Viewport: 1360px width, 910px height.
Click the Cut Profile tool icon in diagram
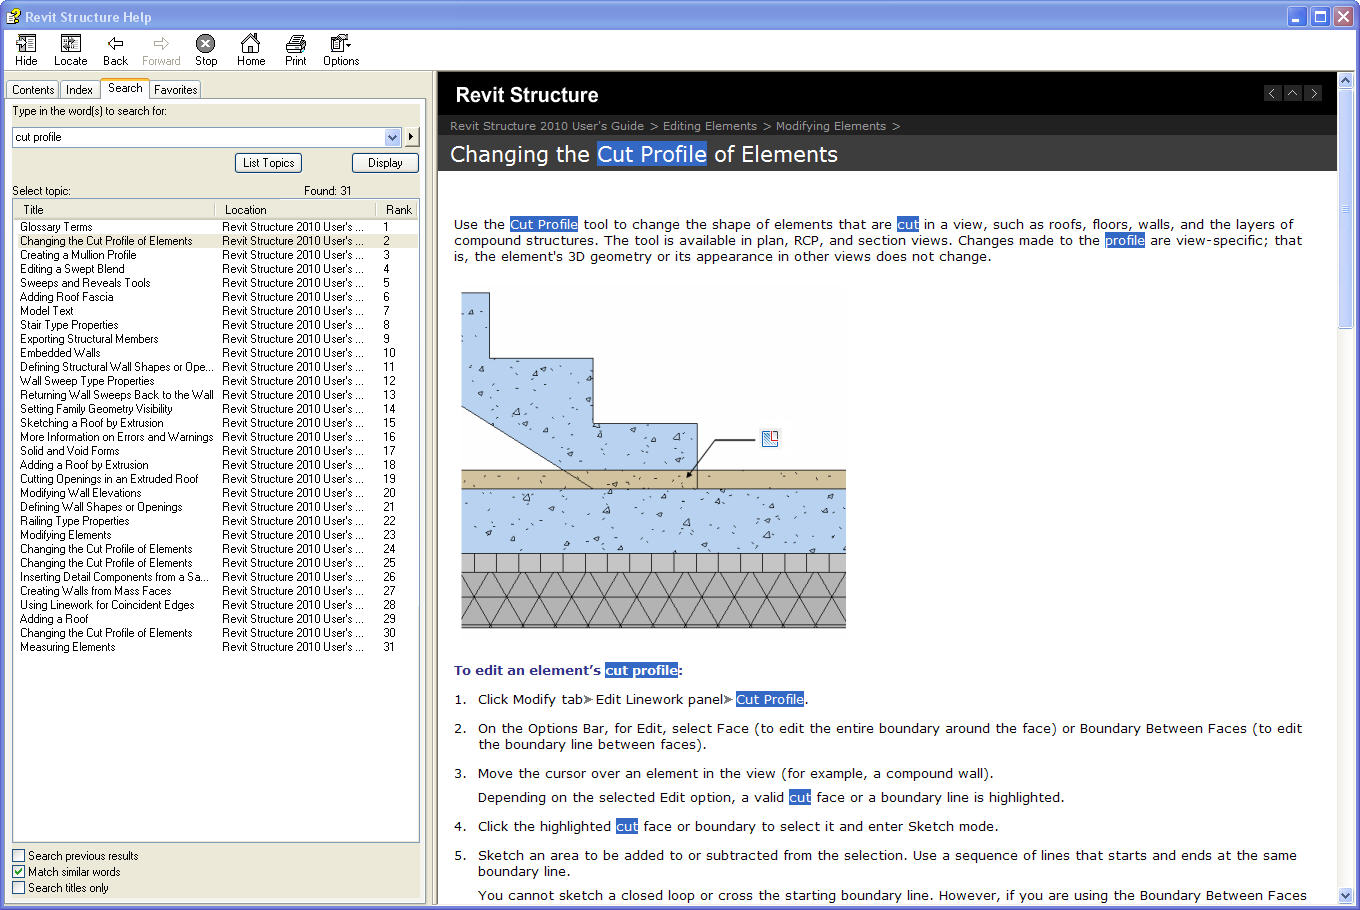[x=770, y=438]
